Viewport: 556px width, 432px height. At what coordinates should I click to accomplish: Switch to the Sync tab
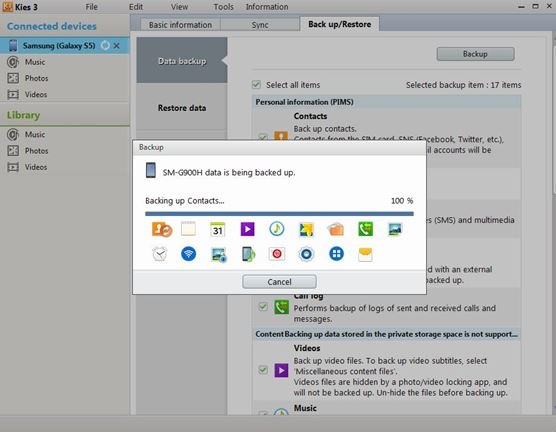tap(260, 25)
